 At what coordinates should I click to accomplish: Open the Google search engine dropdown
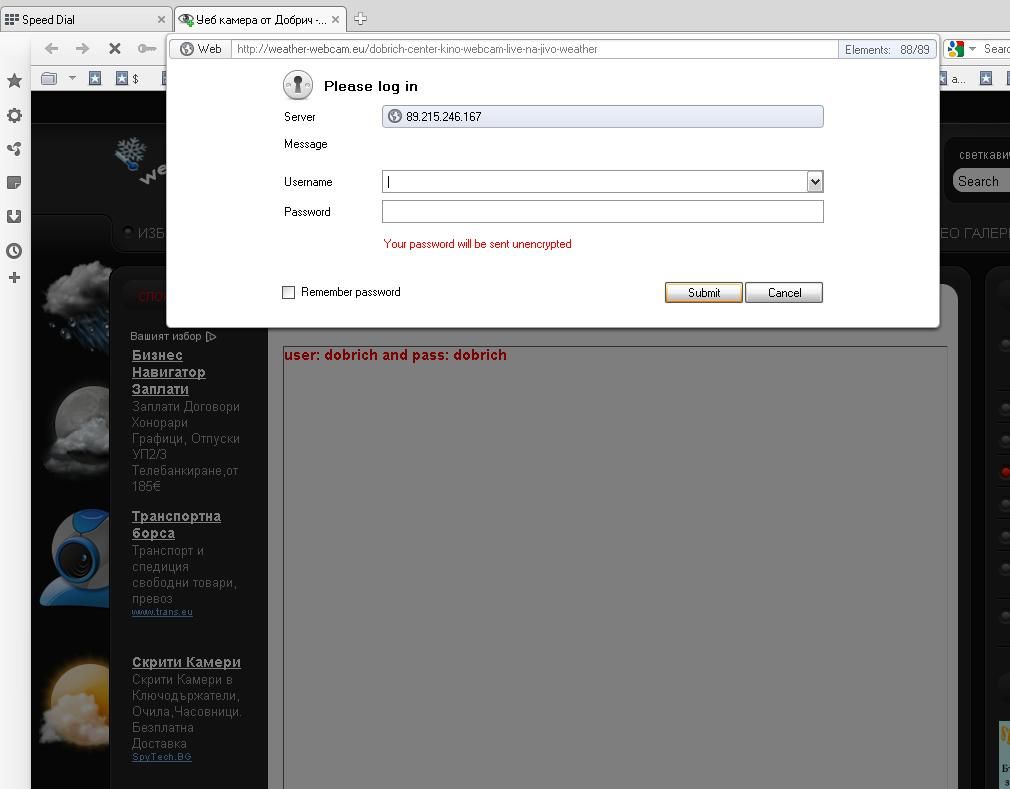(973, 49)
